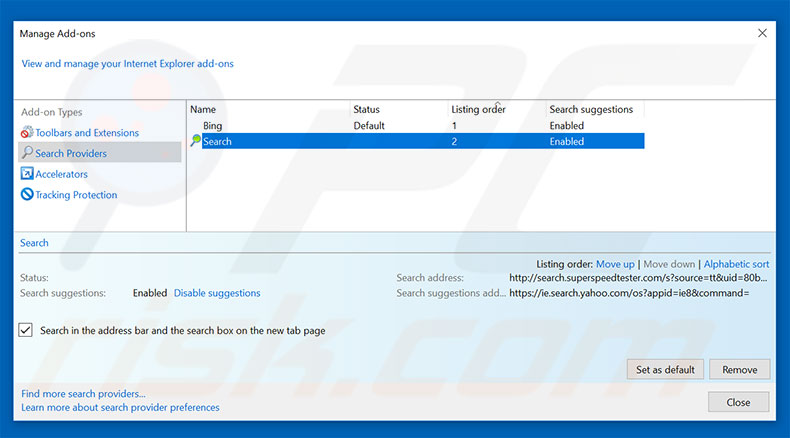Screen dimensions: 790x438
Task: Click listing order 2 in Search row
Action: click(454, 142)
